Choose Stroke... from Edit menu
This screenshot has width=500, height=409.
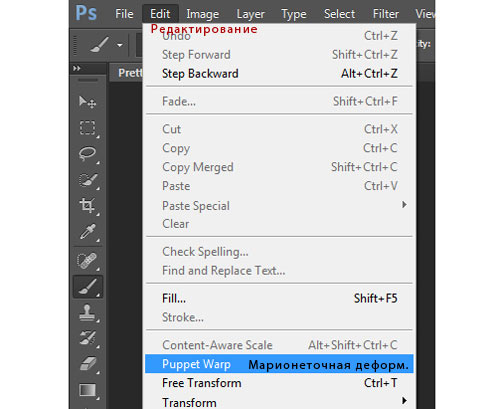pos(279,317)
